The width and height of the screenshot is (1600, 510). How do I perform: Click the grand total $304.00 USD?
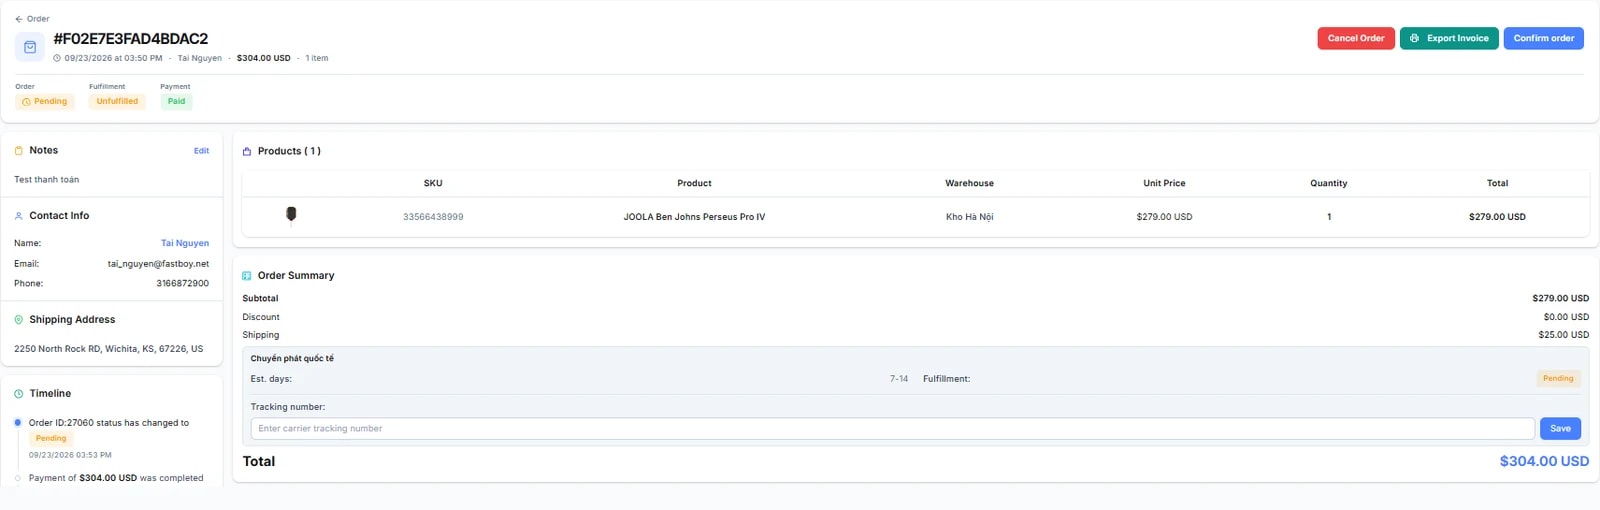pos(1544,461)
